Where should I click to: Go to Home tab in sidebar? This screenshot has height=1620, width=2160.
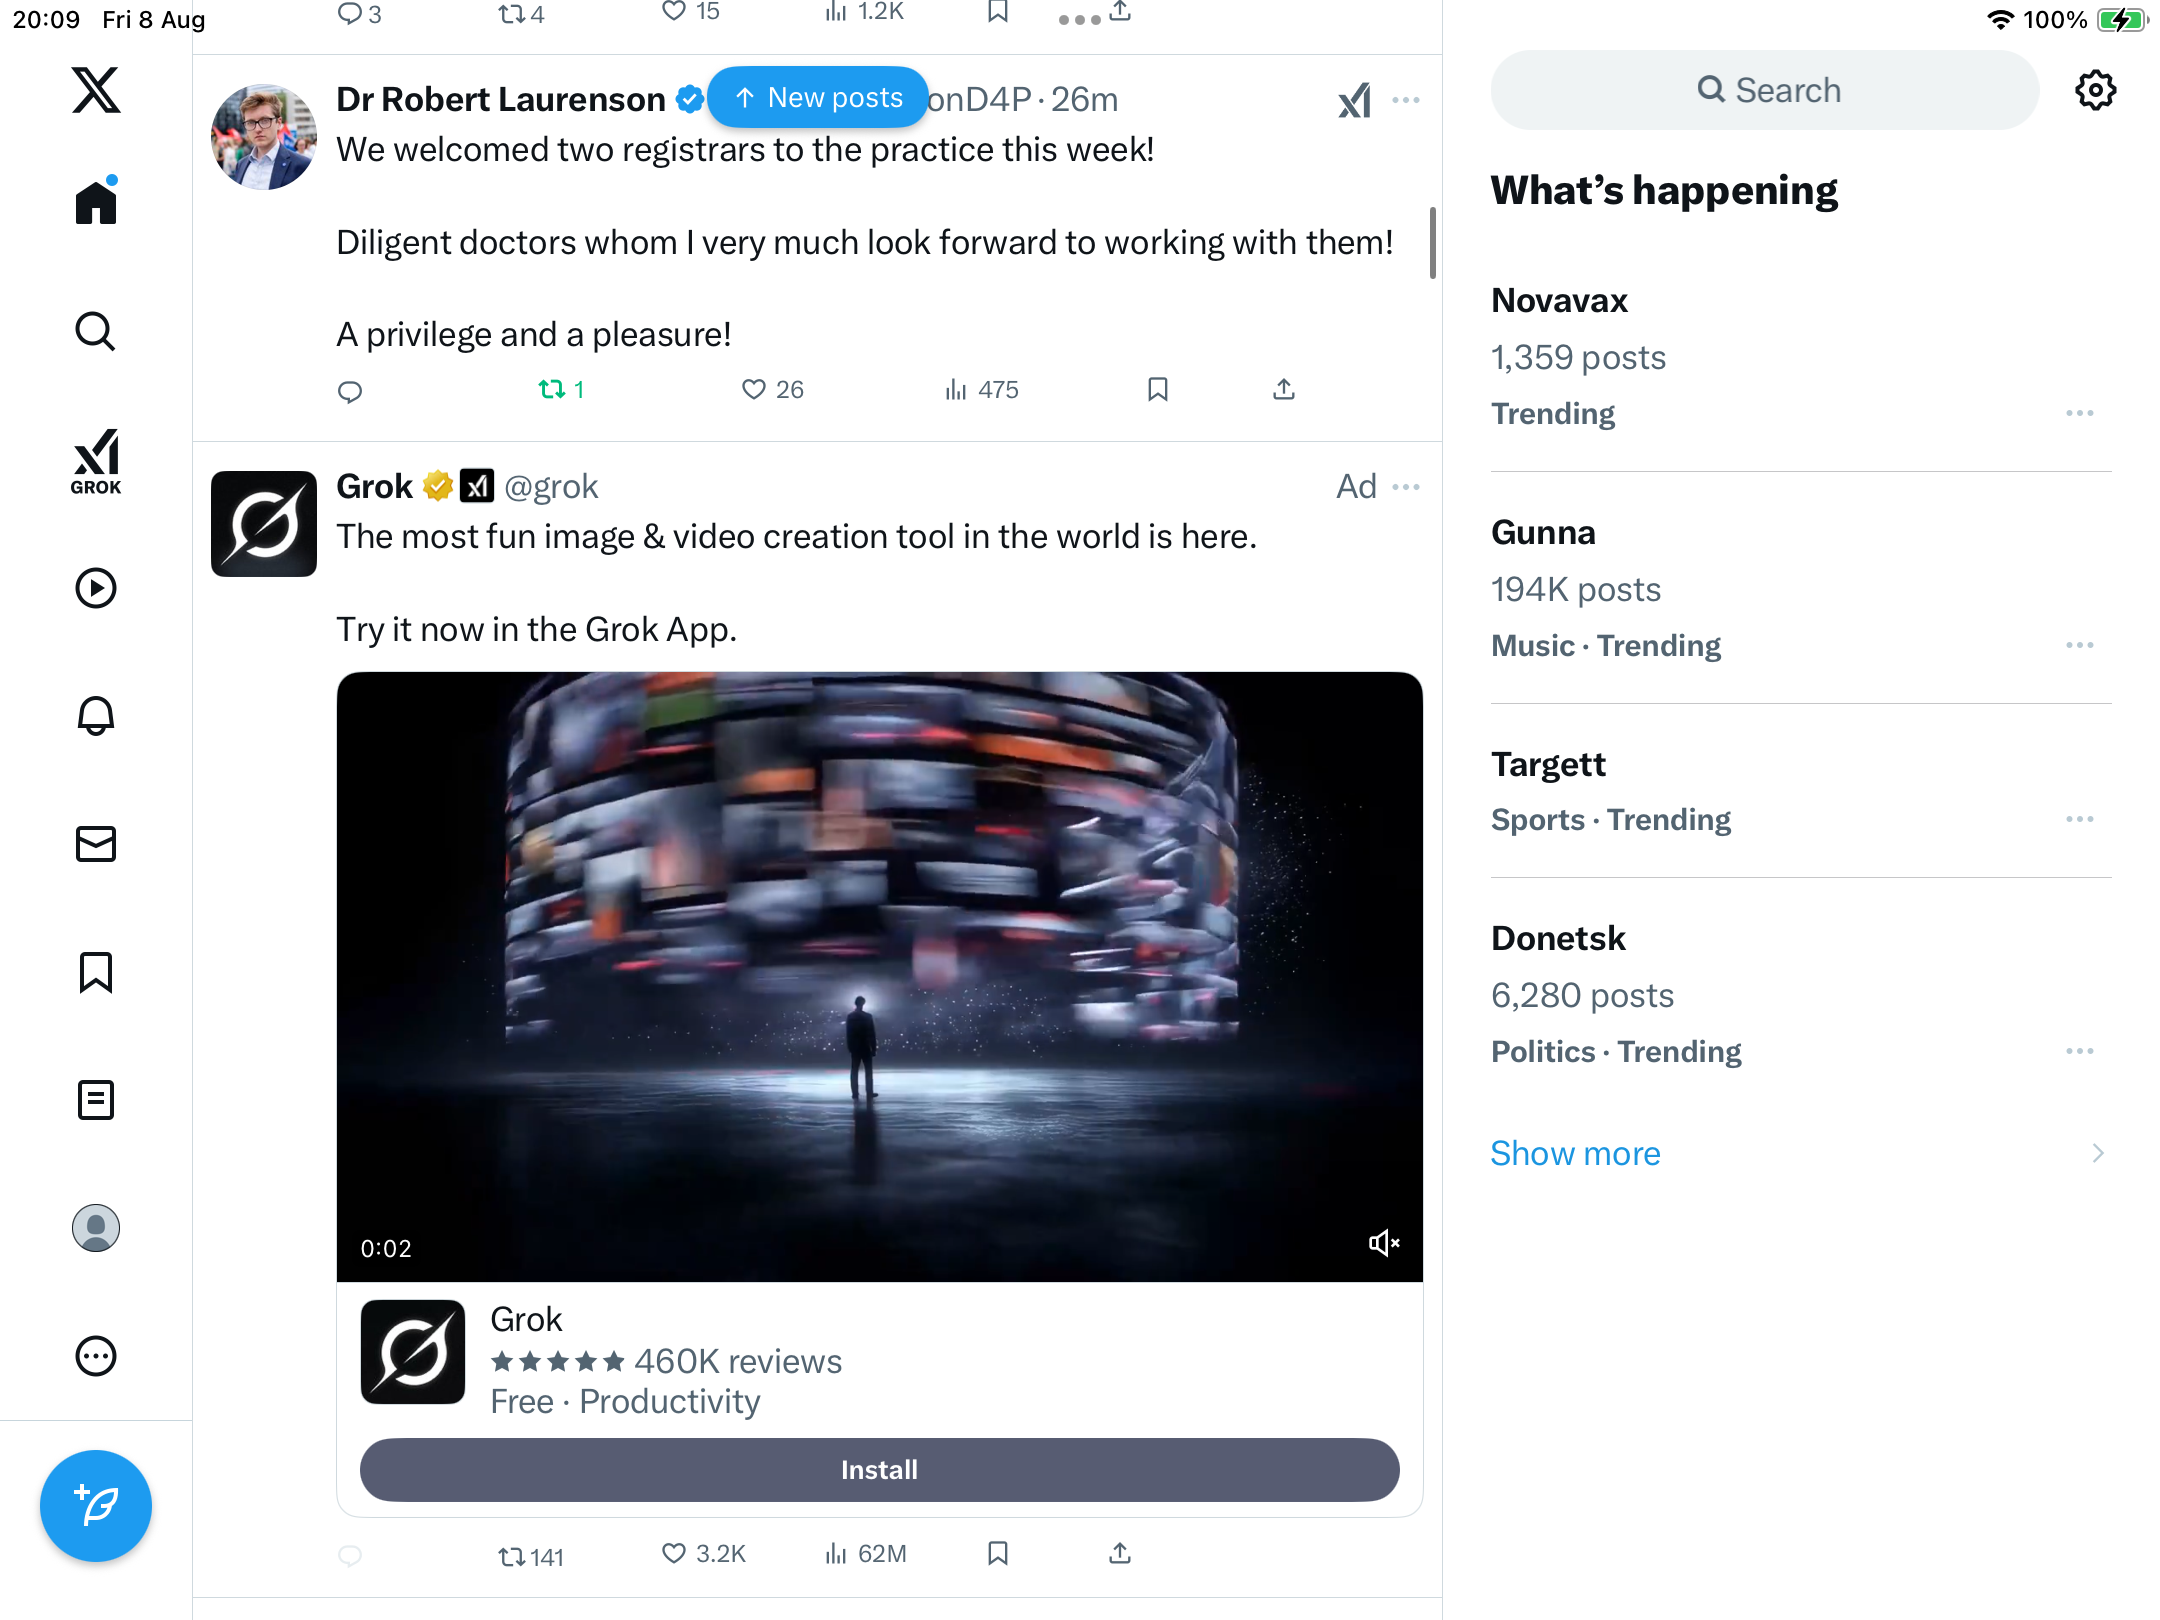(96, 202)
